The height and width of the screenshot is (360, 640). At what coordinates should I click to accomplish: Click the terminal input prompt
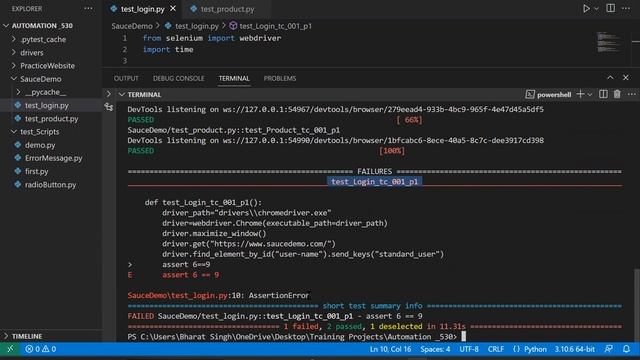point(463,337)
